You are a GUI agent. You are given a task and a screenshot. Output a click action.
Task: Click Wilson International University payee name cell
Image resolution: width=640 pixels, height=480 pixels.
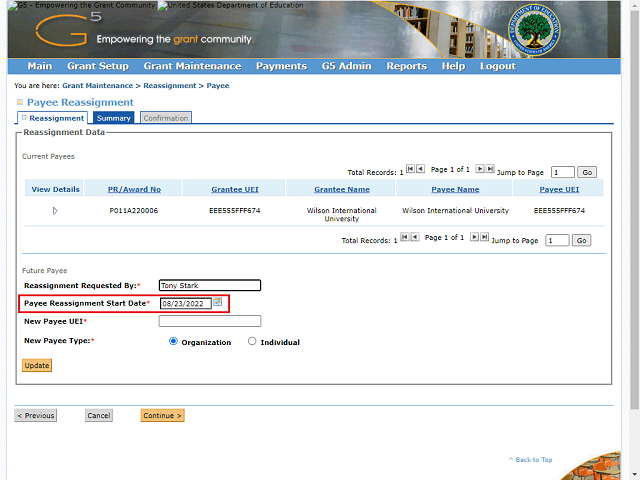pos(455,211)
